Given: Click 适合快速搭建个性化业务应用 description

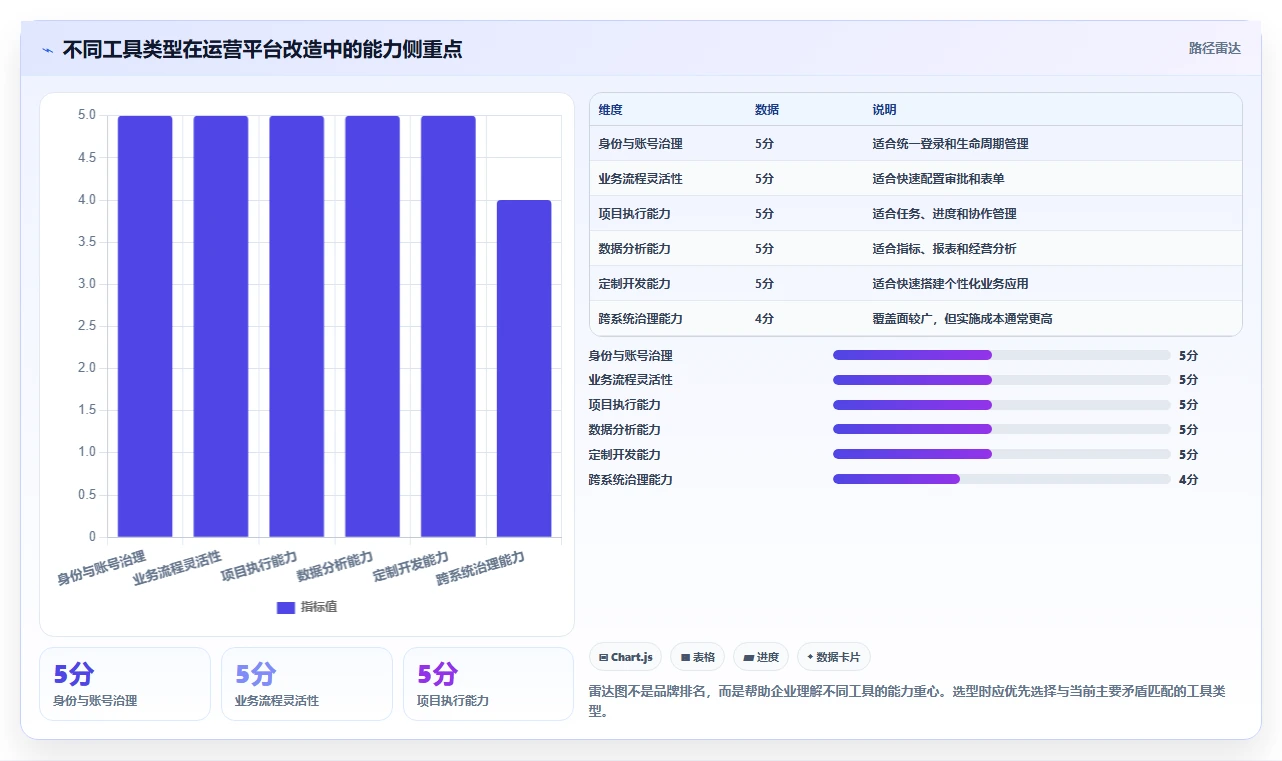Looking at the screenshot, I should tap(950, 284).
